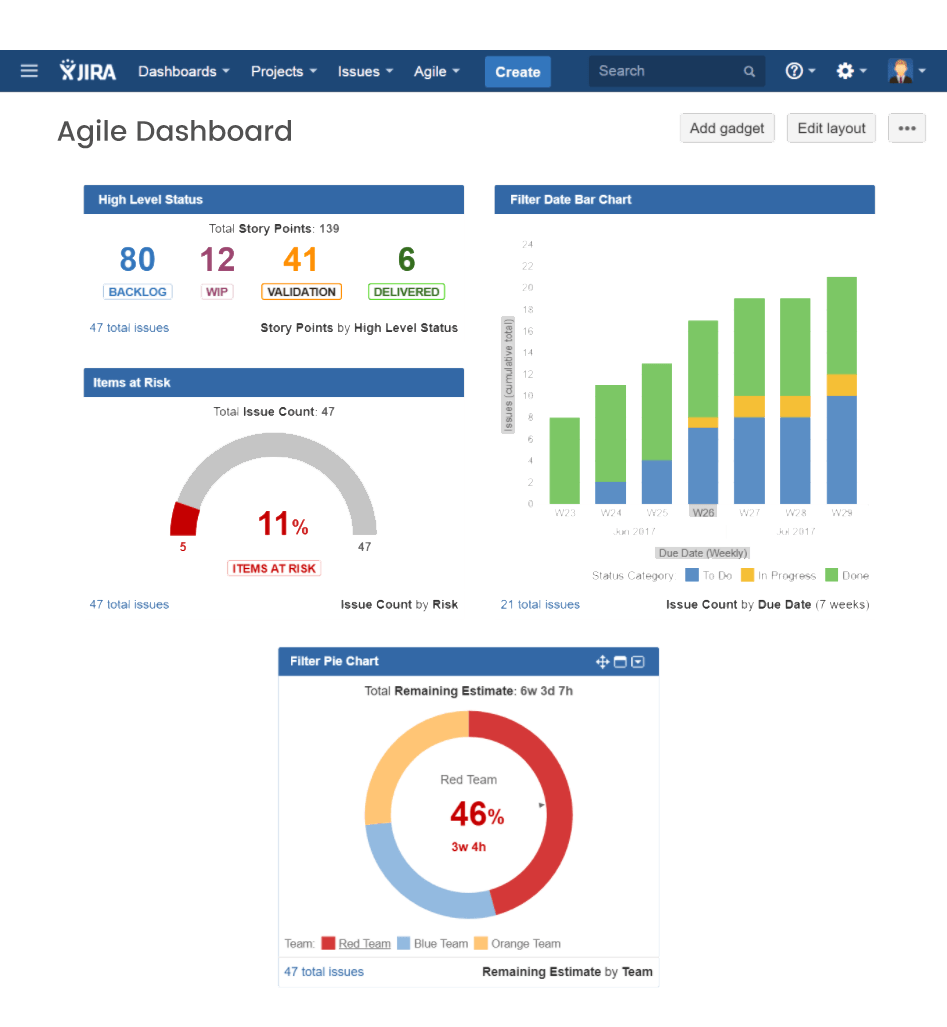Expand the Agile menu
Screen dimensions: 947x1027
point(436,71)
